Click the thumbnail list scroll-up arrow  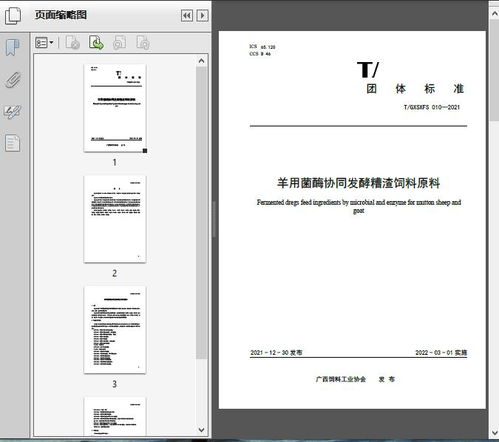(201, 61)
